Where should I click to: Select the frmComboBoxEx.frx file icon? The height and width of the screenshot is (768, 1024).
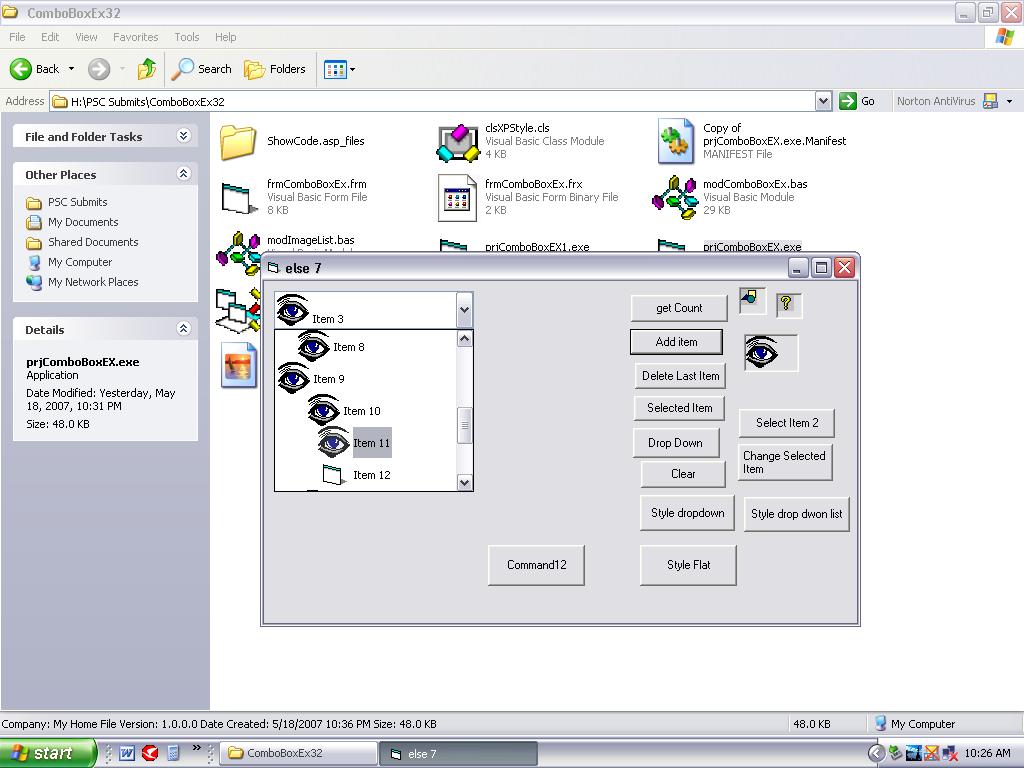(x=458, y=197)
